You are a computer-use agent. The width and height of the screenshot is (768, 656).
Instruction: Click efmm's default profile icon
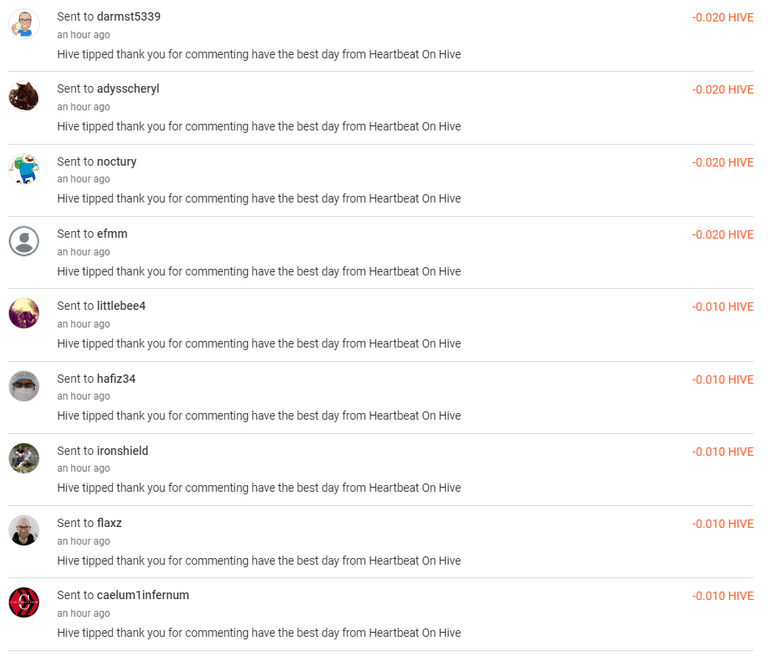click(x=24, y=241)
